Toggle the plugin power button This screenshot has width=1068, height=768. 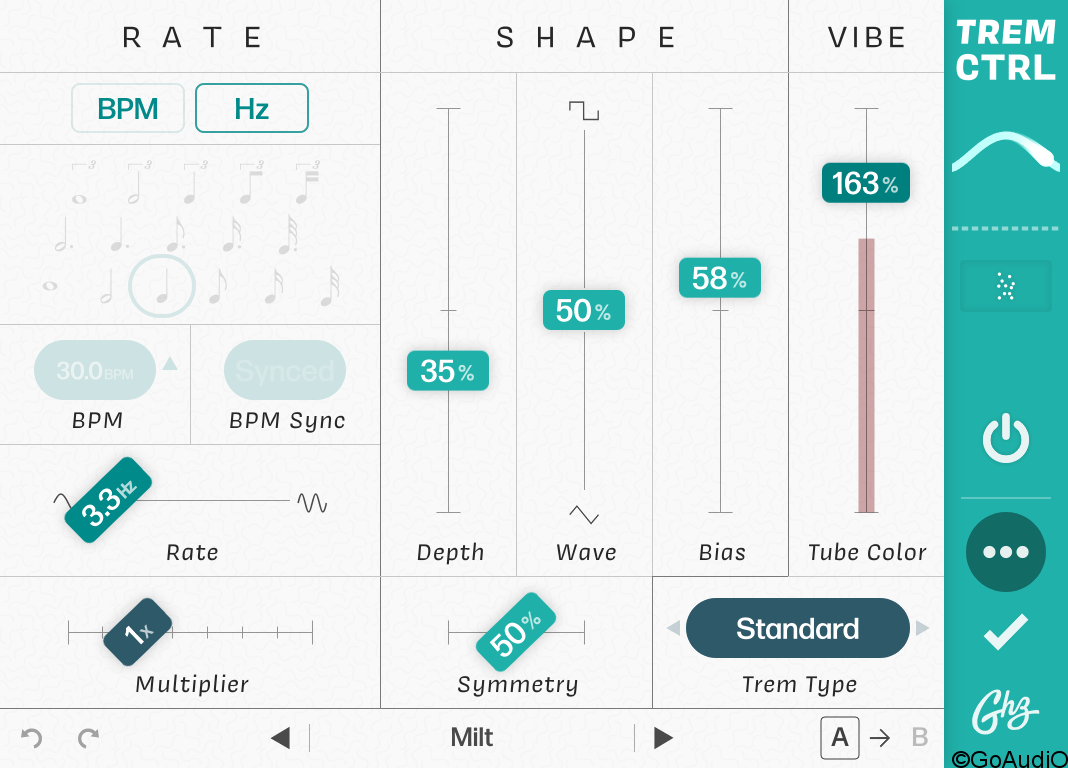coord(1005,438)
